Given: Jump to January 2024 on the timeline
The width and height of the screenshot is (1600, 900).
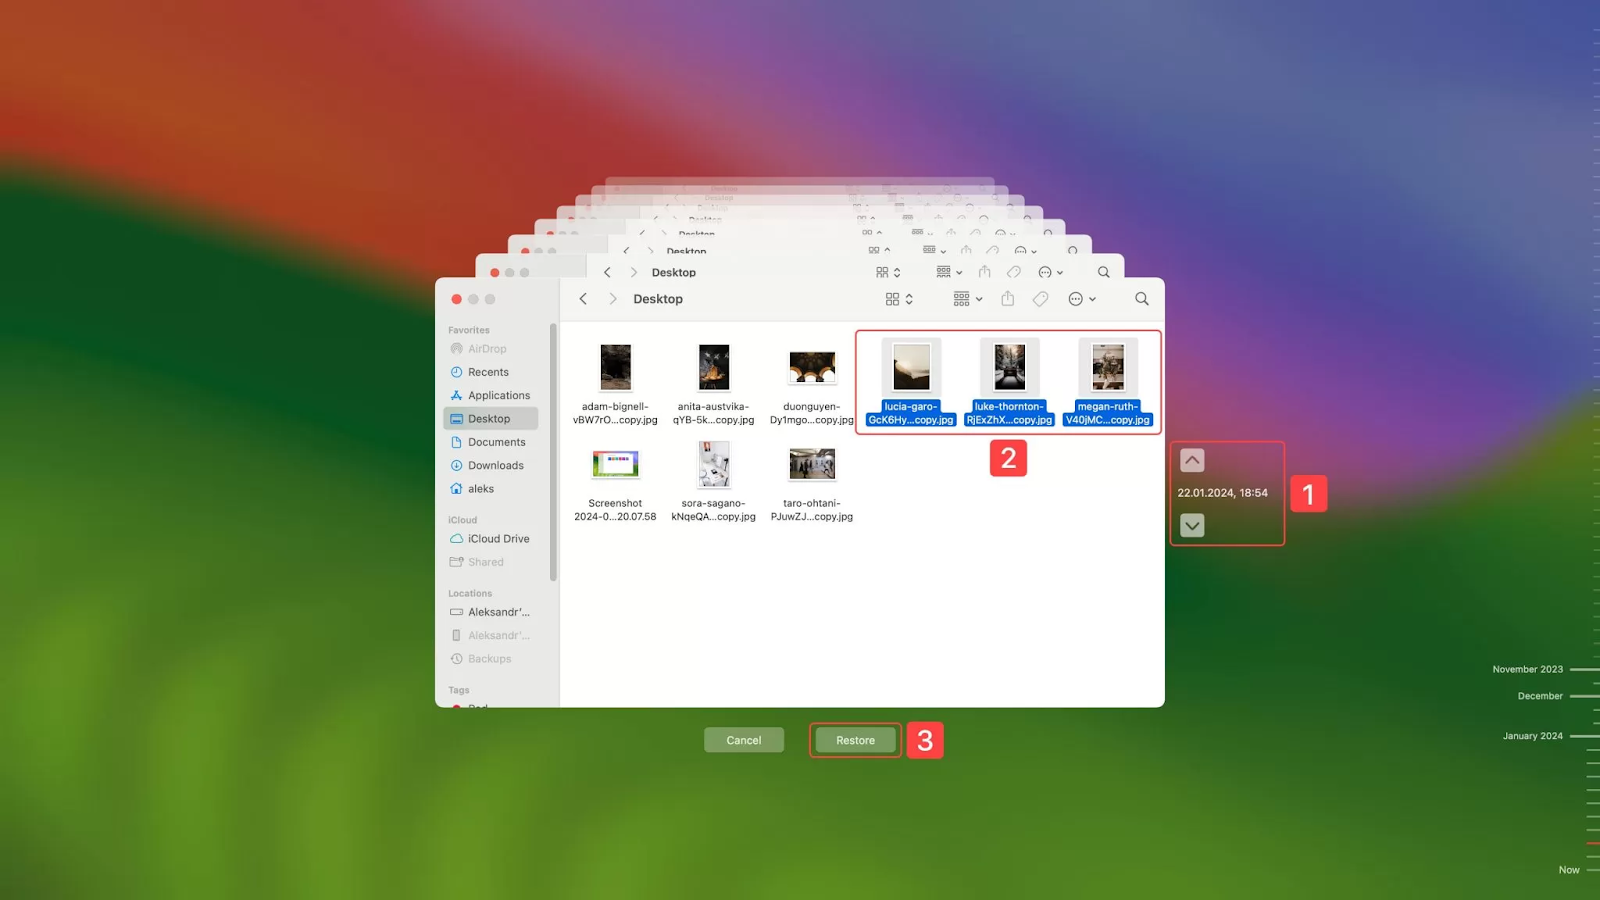Looking at the screenshot, I should coord(1532,736).
